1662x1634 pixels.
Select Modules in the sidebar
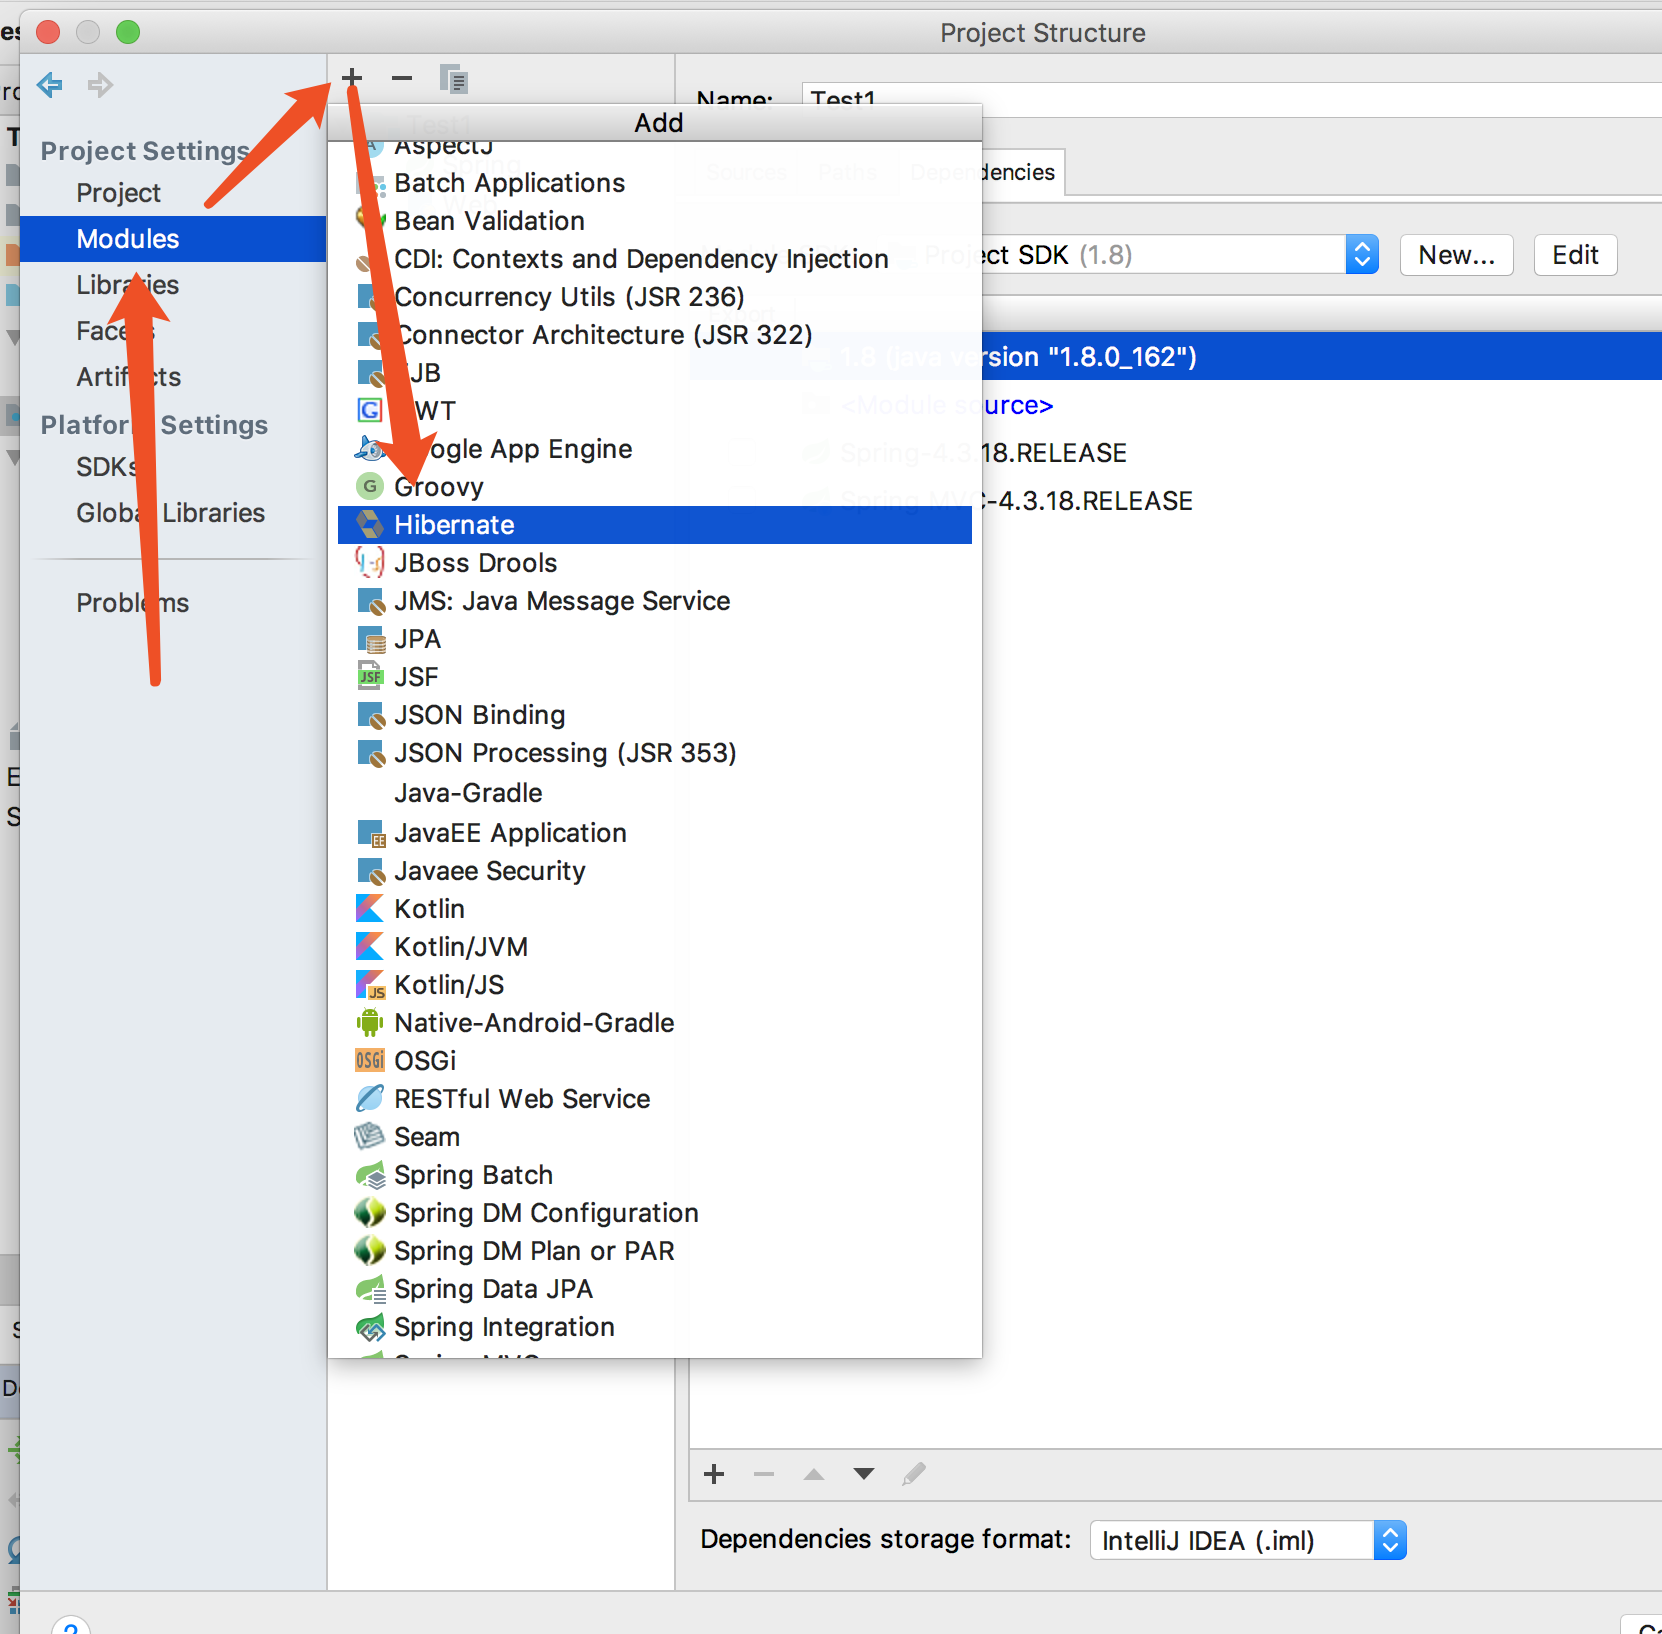[173, 239]
